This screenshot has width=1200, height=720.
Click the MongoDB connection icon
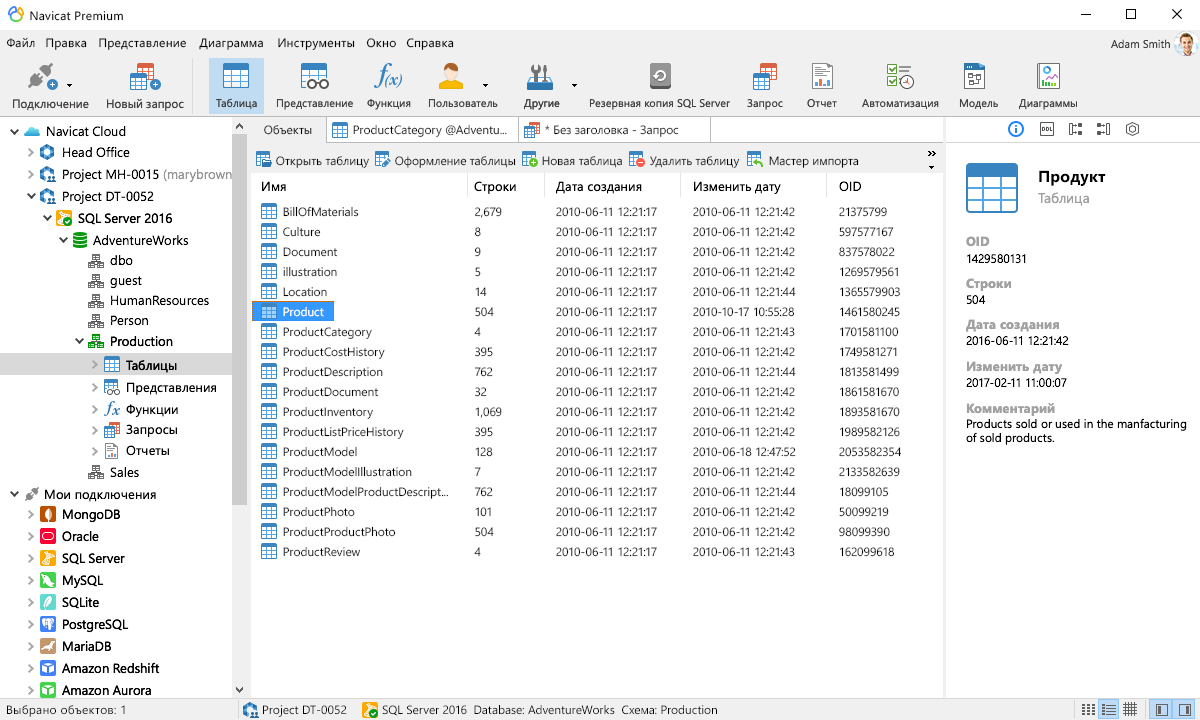click(x=47, y=515)
